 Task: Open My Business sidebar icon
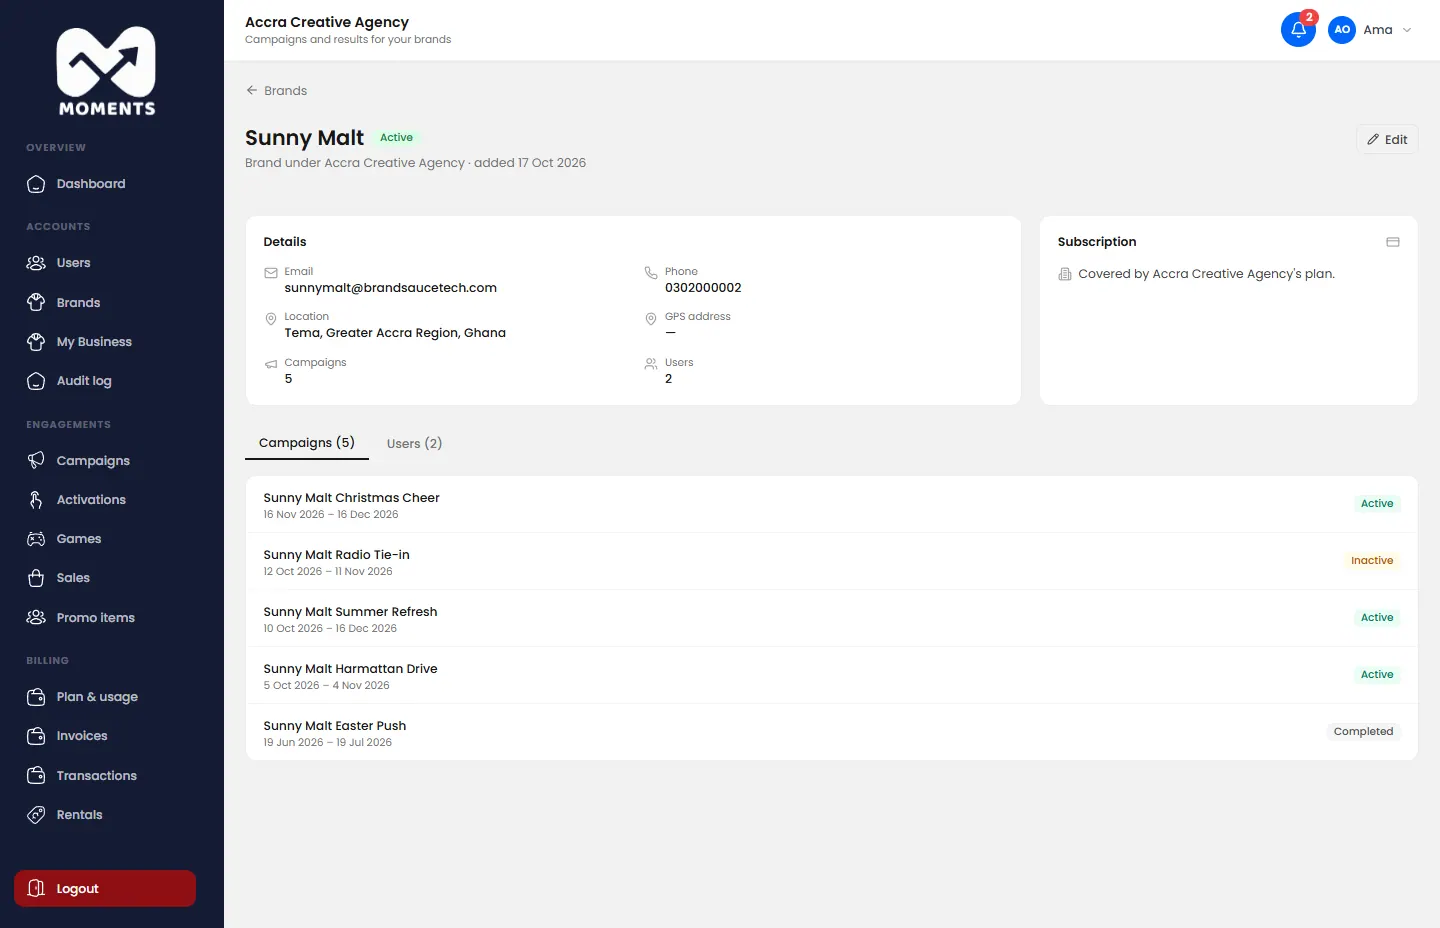click(x=36, y=342)
